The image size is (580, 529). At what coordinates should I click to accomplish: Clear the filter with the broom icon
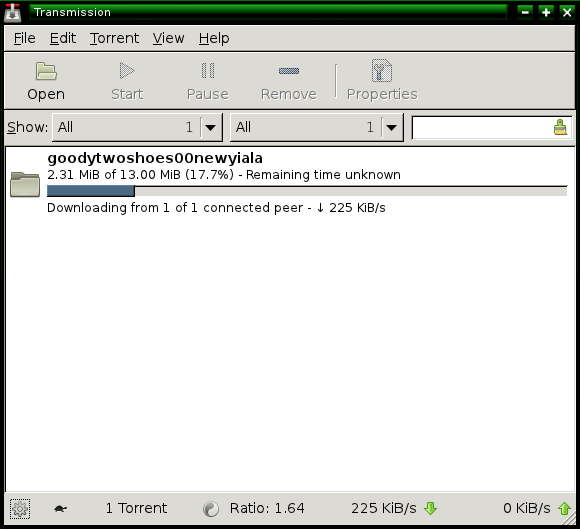click(560, 127)
